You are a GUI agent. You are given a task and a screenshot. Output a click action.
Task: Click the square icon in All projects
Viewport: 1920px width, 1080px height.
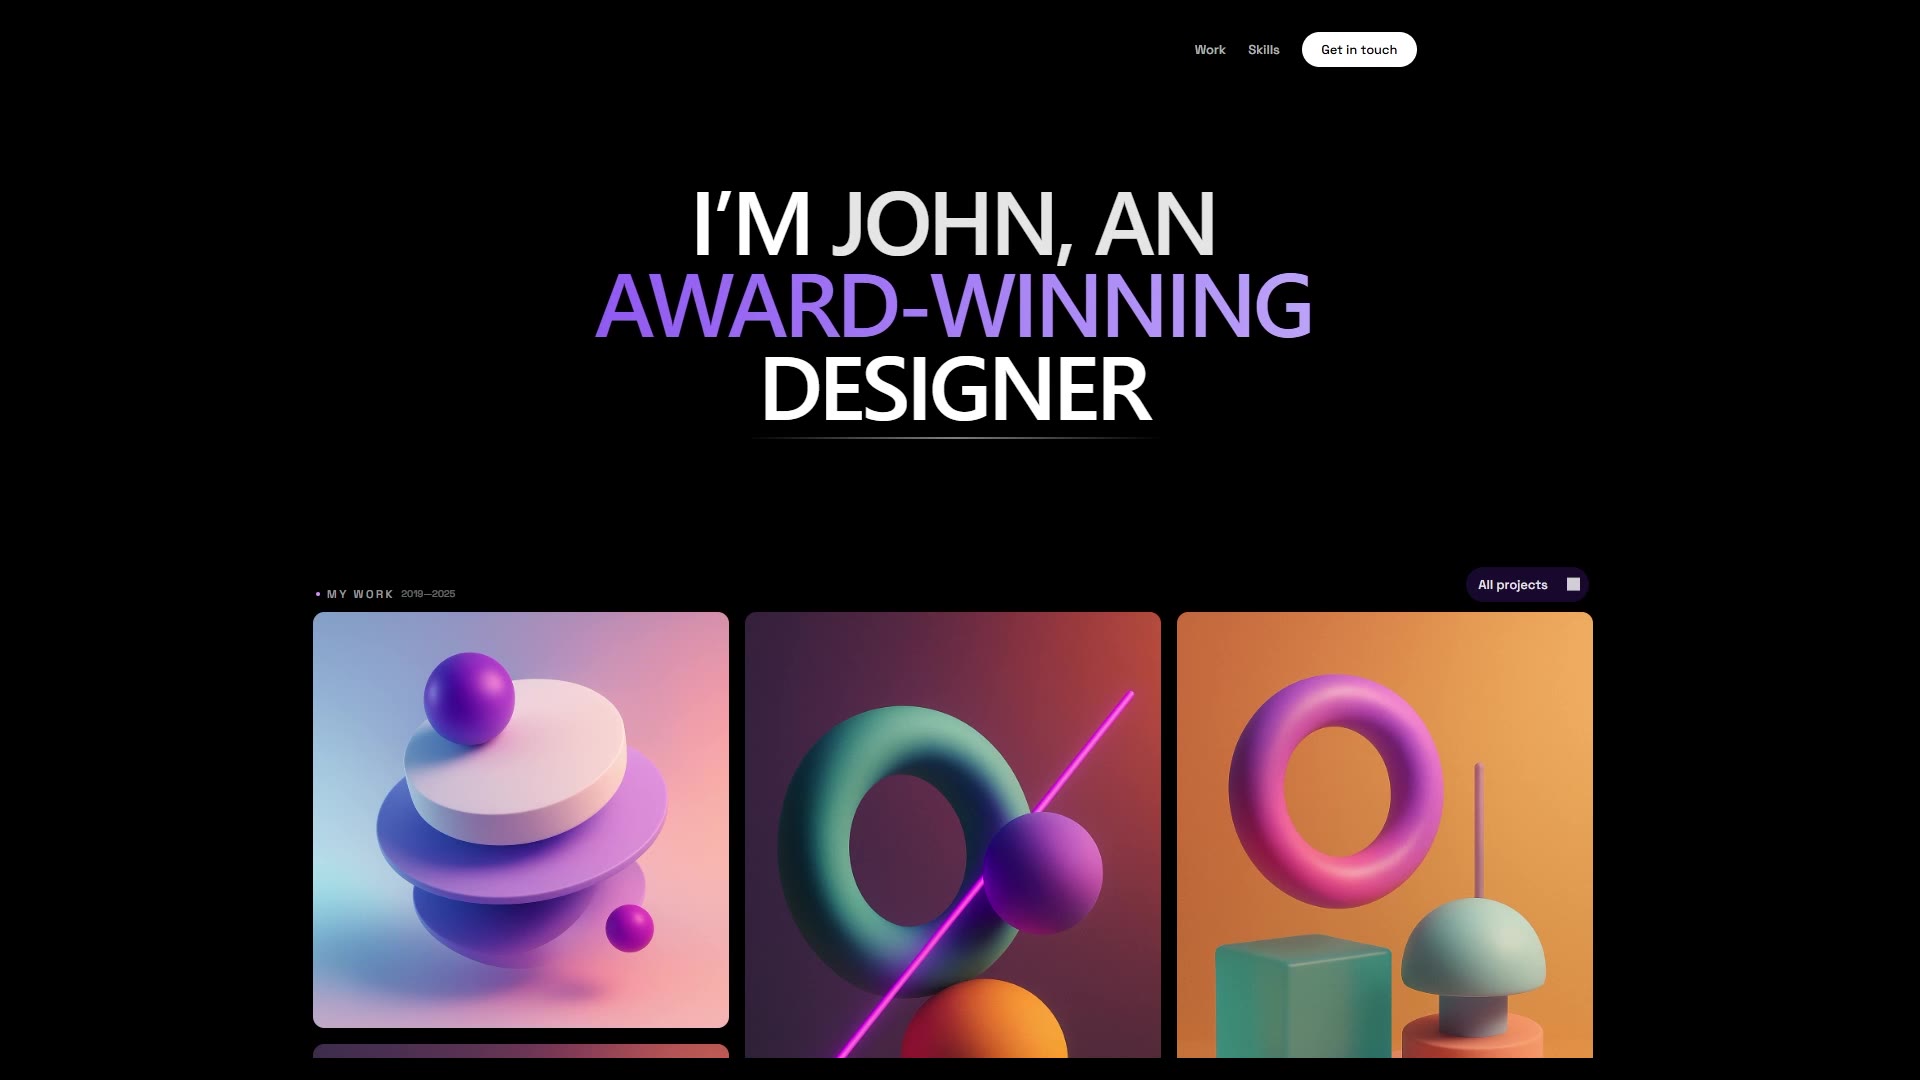(1573, 584)
